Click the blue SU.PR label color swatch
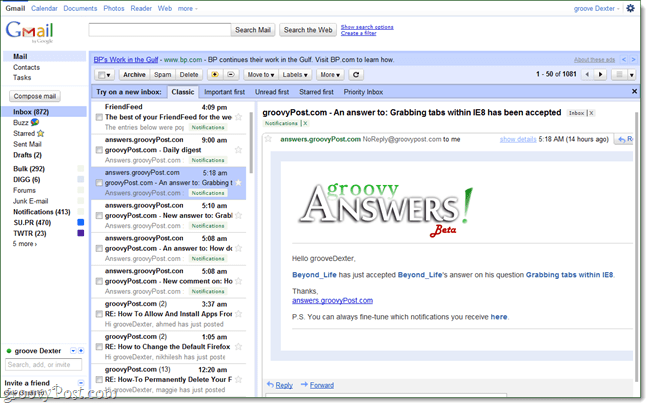 coord(81,222)
